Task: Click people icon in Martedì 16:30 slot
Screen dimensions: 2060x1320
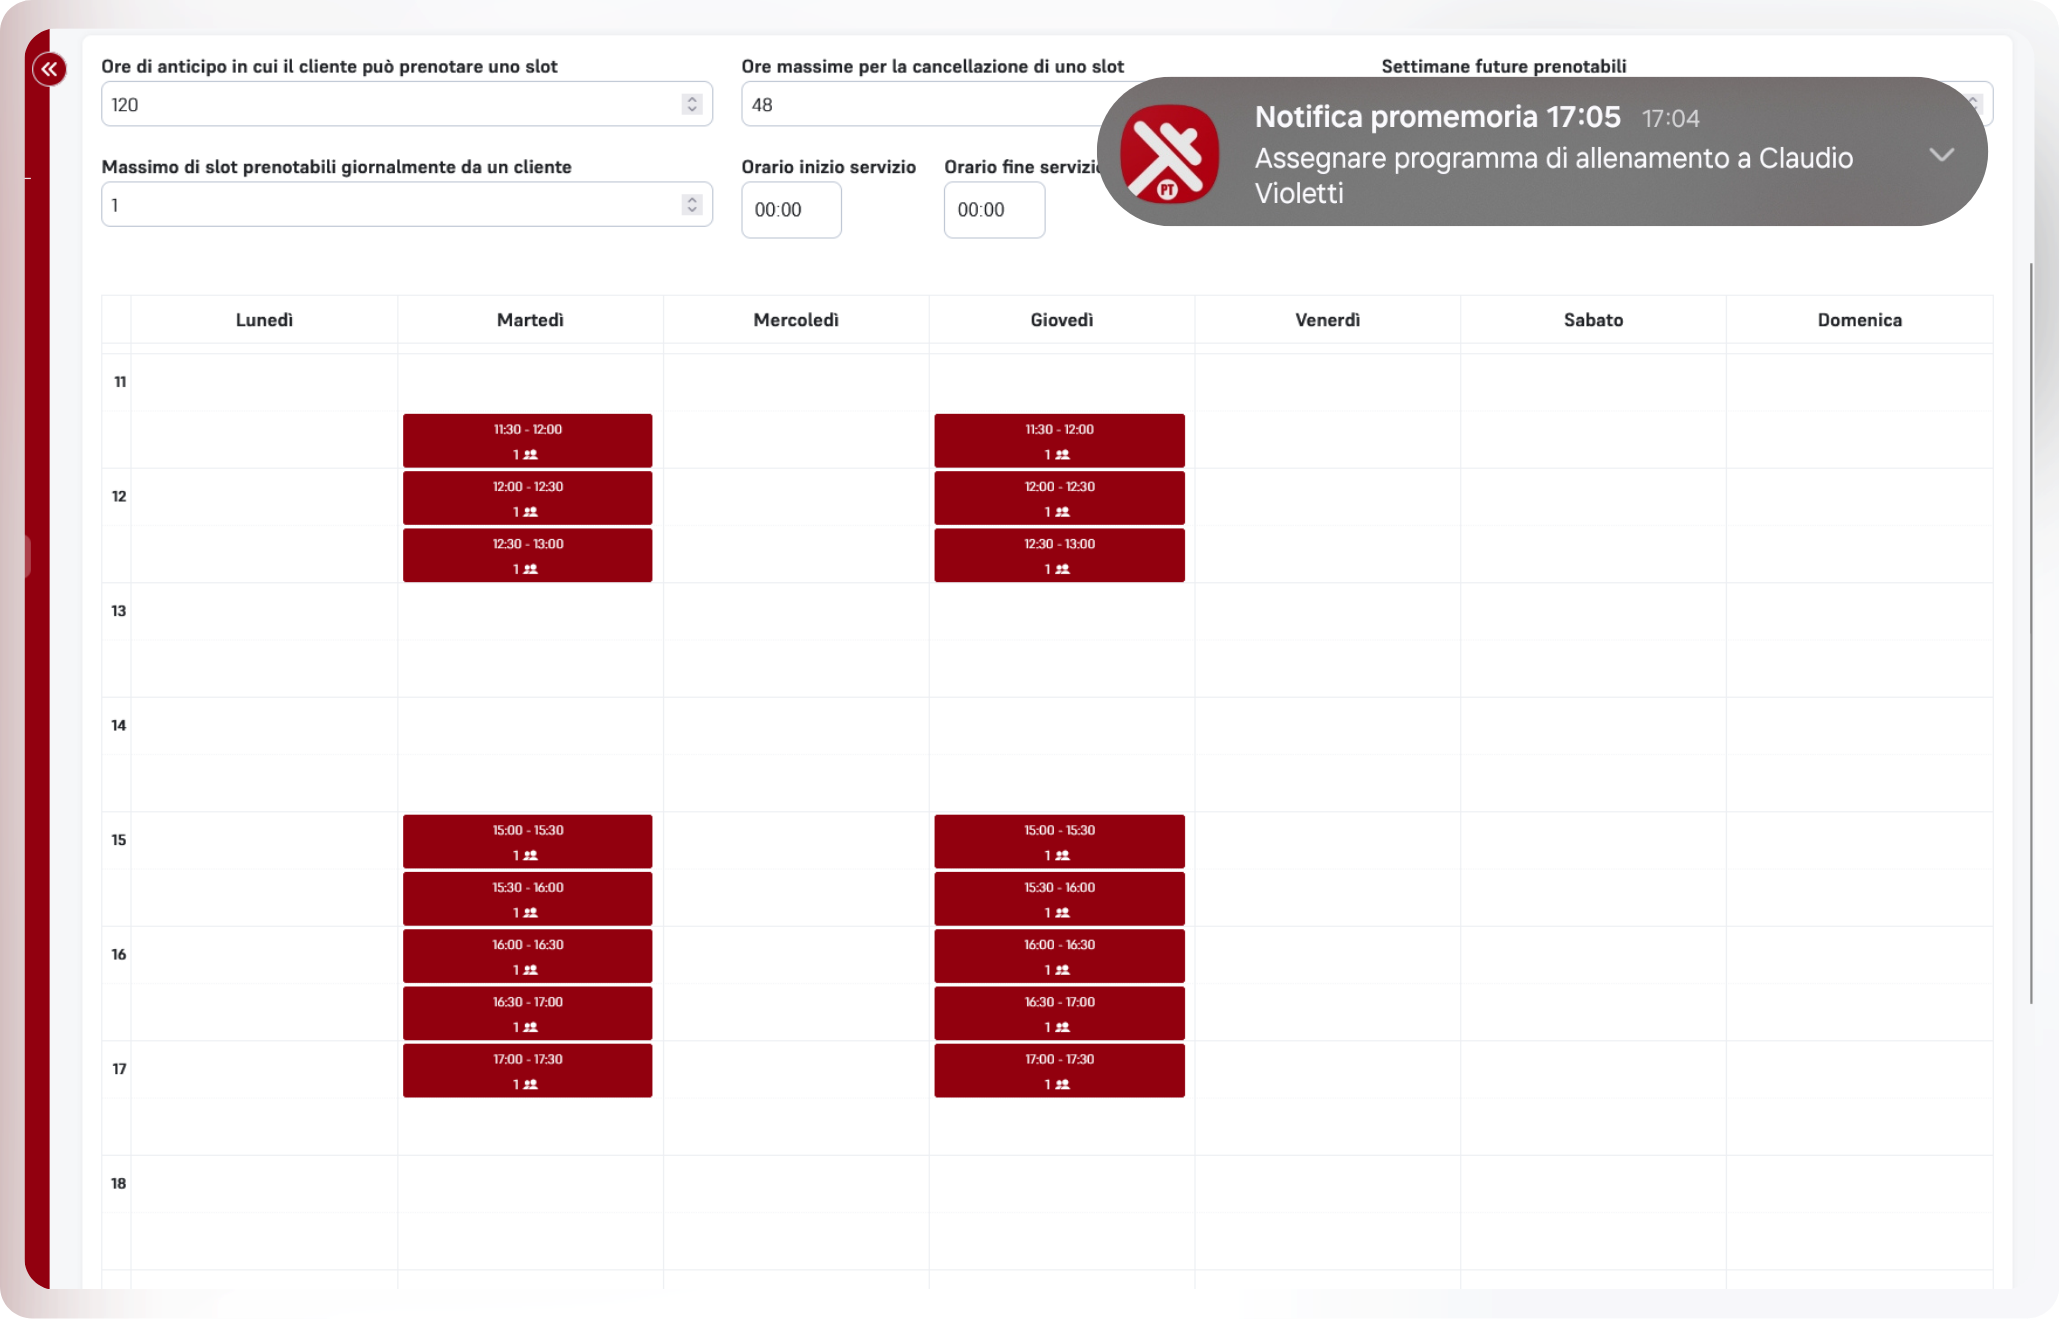Action: click(x=531, y=1028)
